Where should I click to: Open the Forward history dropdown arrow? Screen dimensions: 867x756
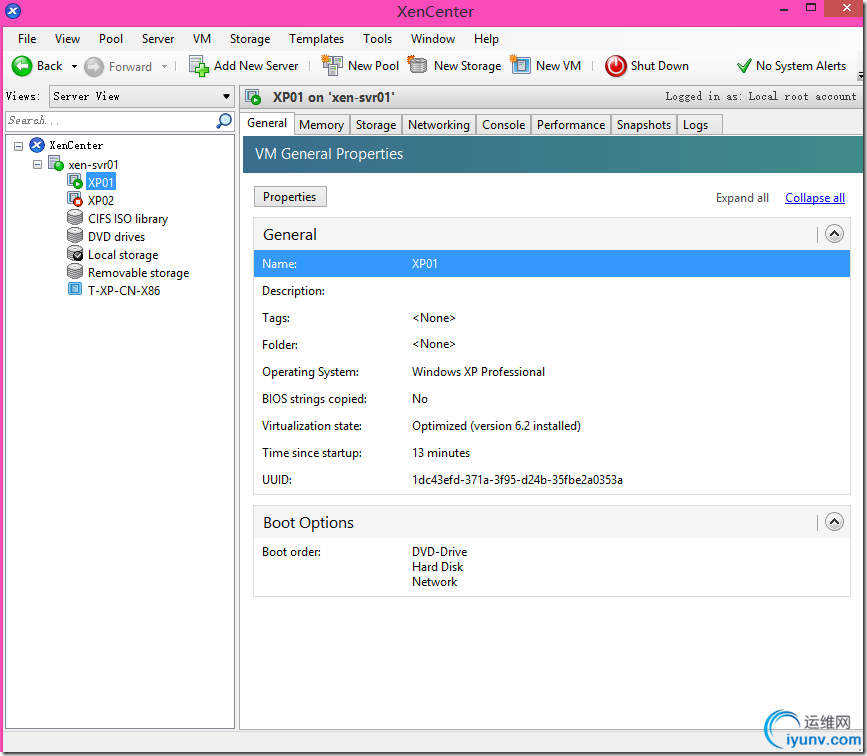click(164, 66)
